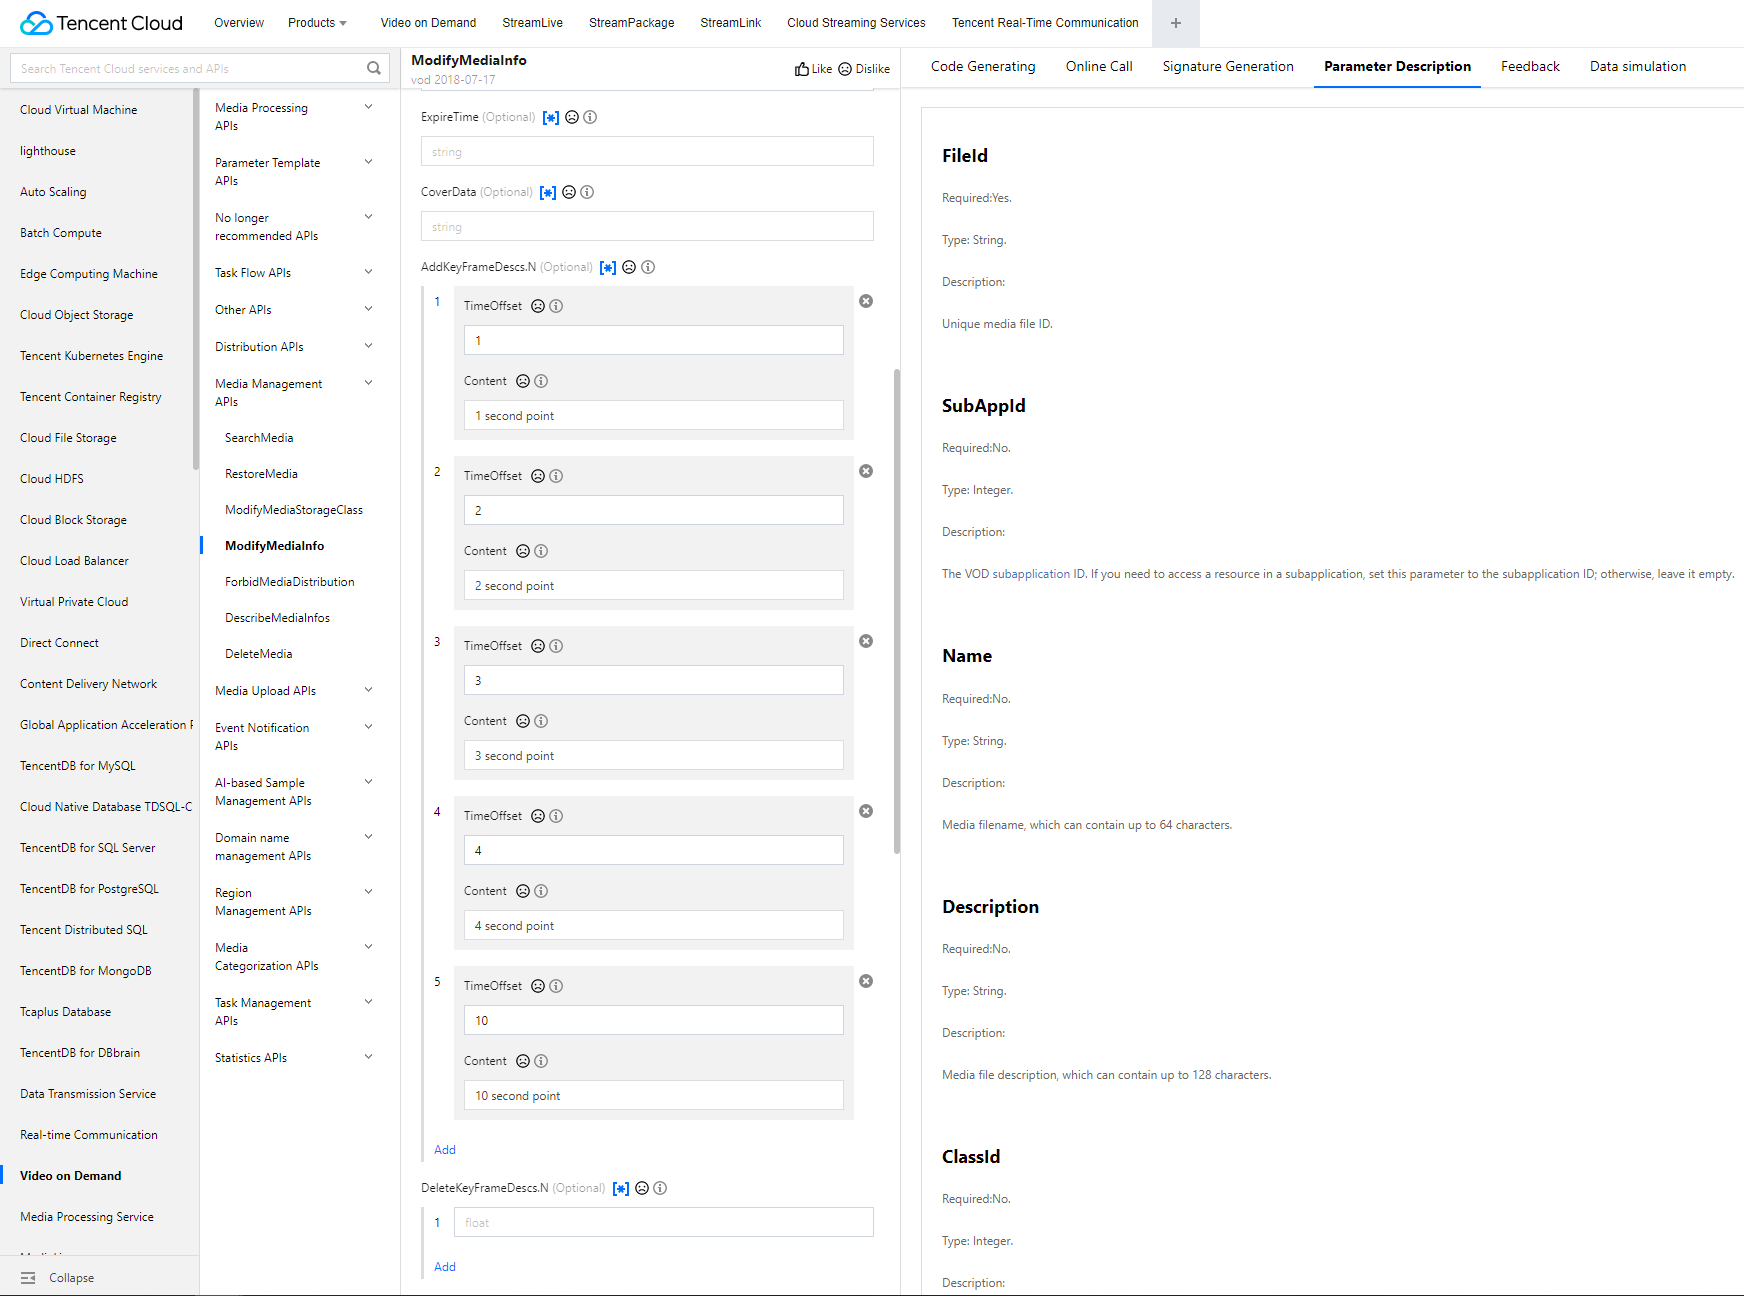This screenshot has height=1296, width=1744.
Task: Click CoverData variable bracket icon
Action: click(x=548, y=192)
